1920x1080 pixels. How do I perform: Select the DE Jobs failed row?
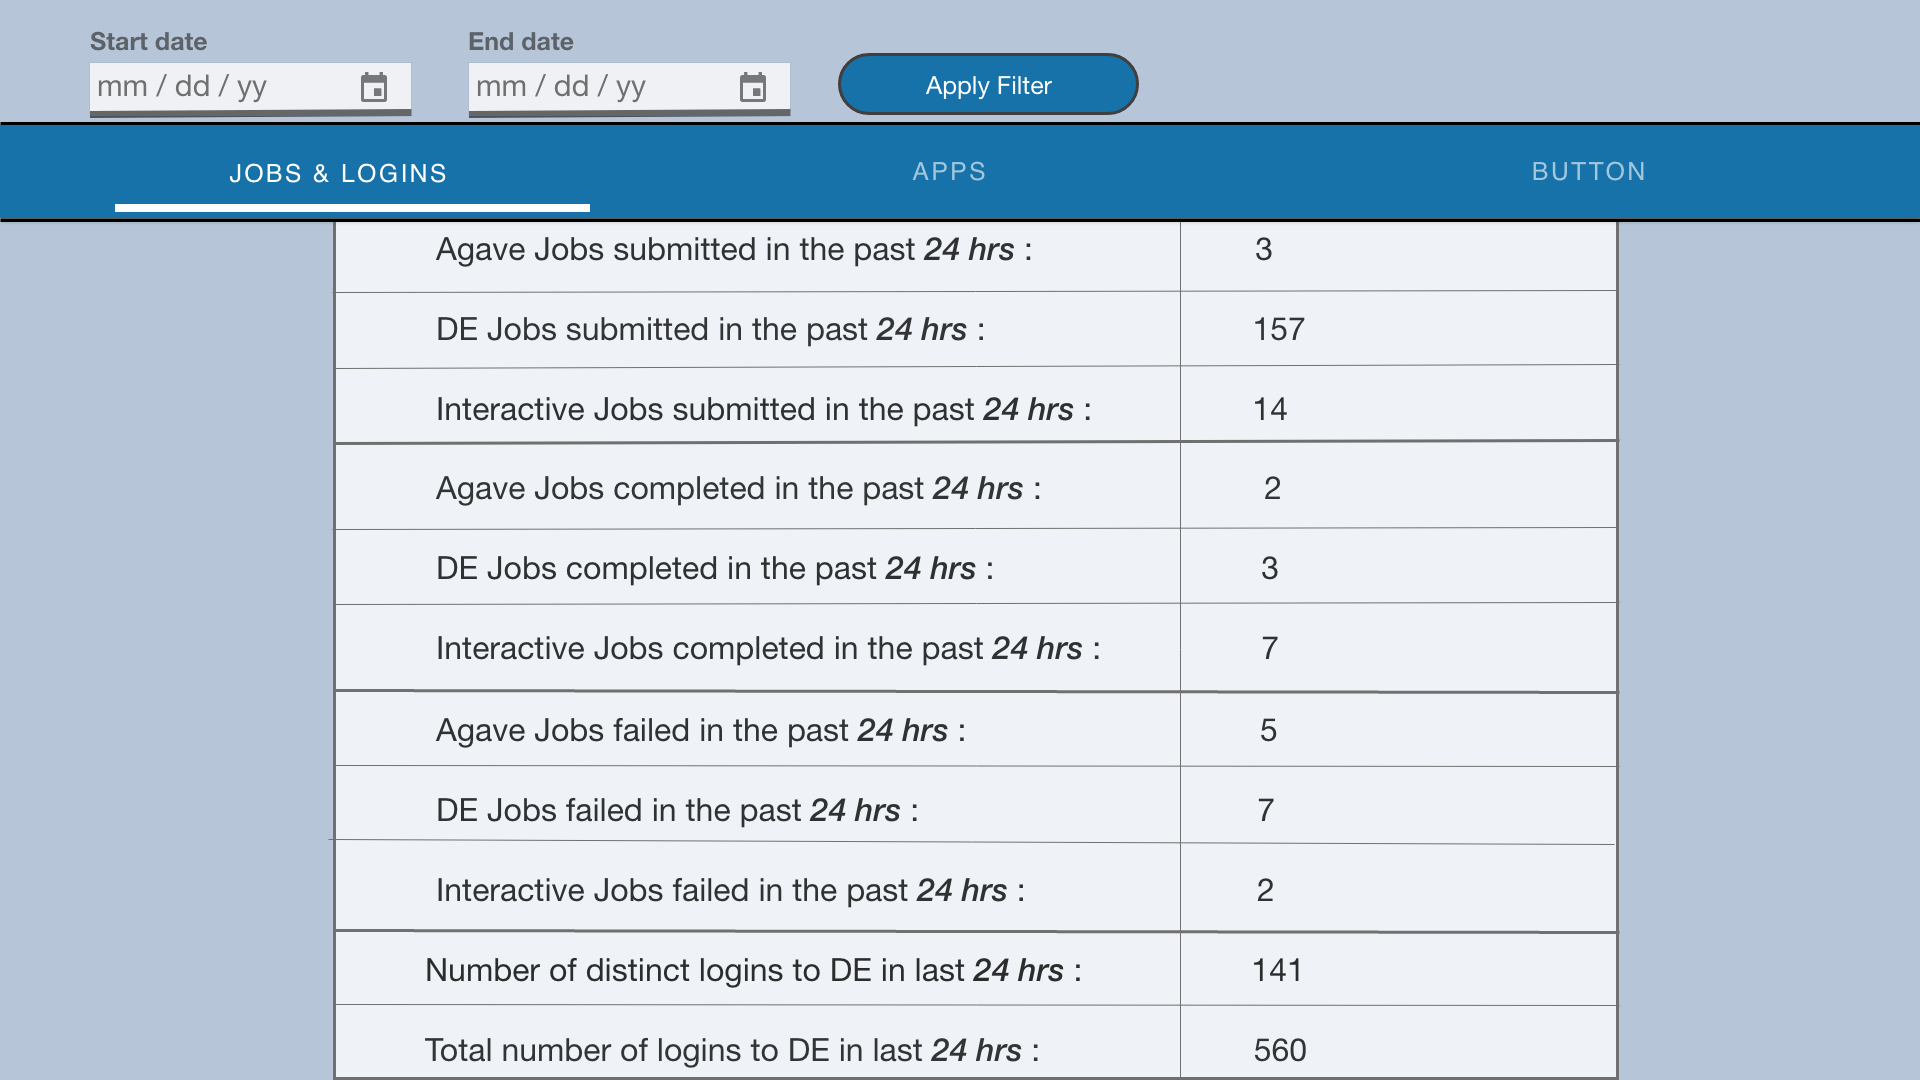(677, 811)
